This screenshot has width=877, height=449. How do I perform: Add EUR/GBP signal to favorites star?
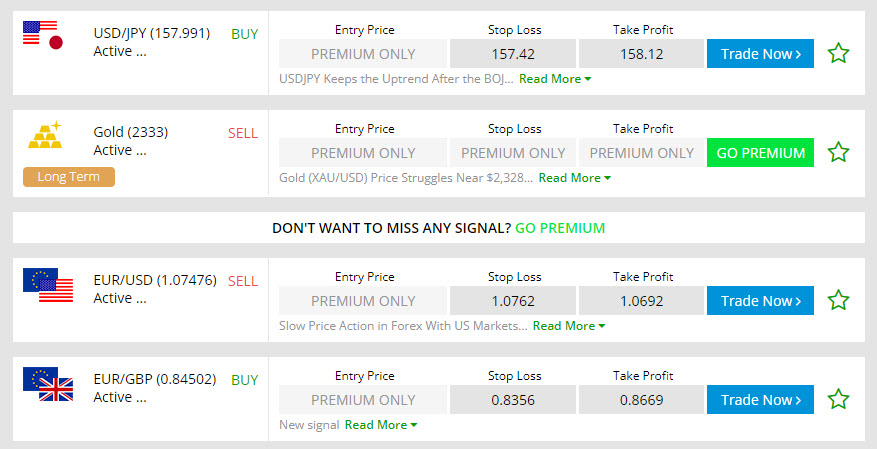[x=838, y=400]
